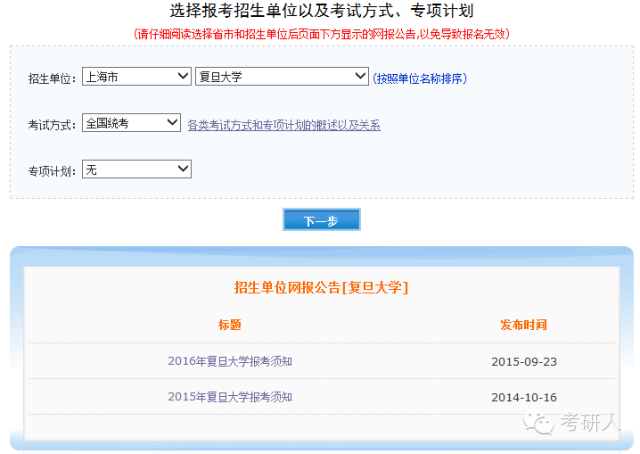Click the 专项计划 label
The height and width of the screenshot is (454, 640).
[52, 171]
